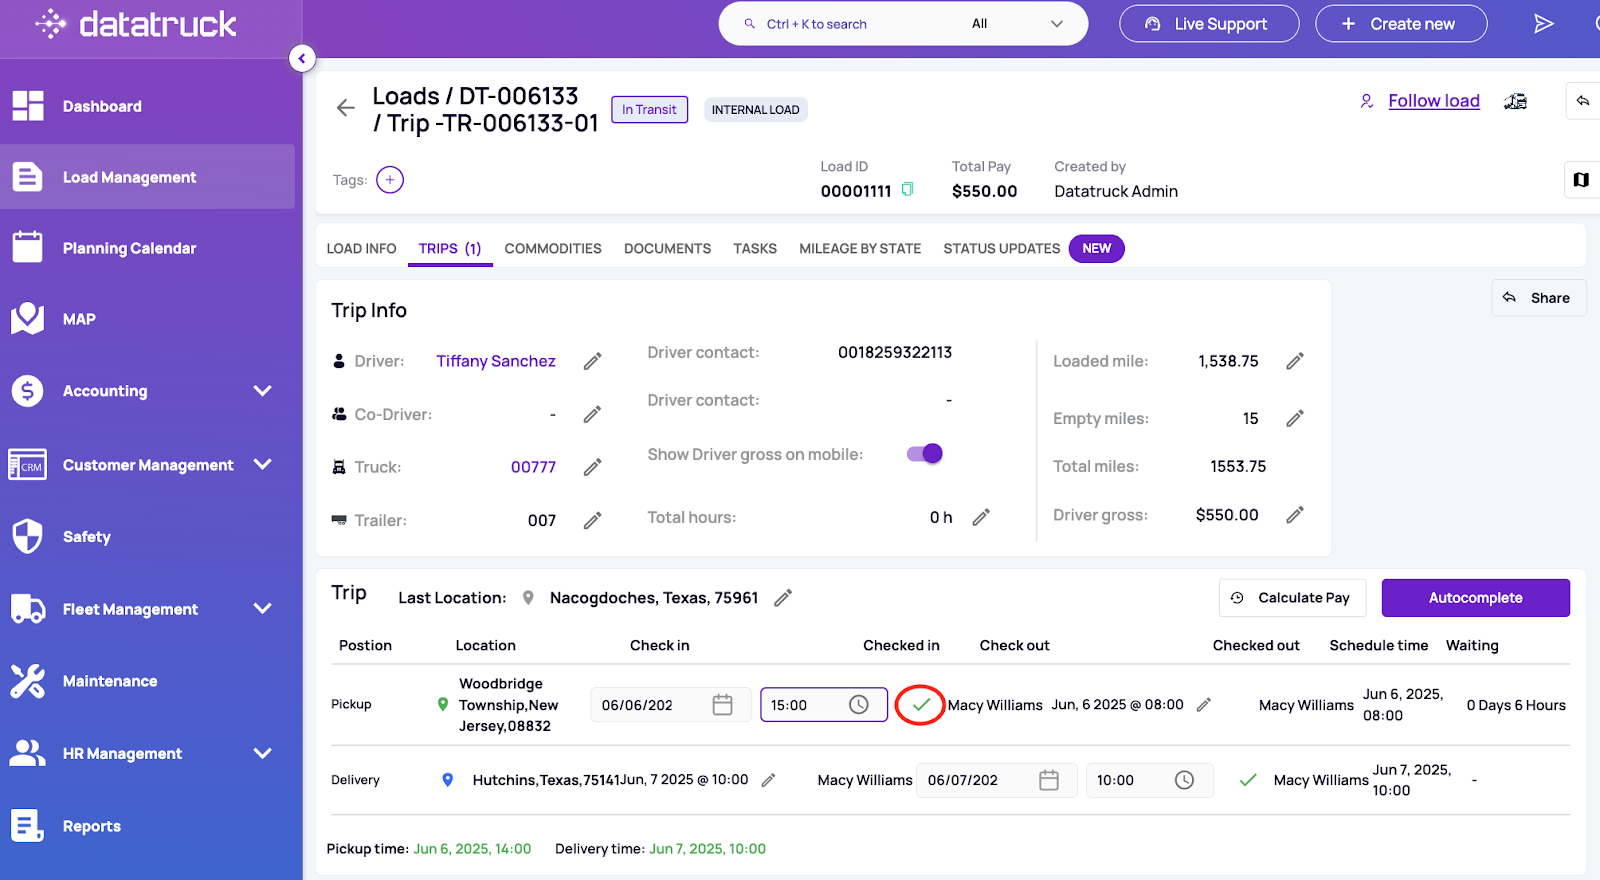
Task: Edit the Driver with pencil icon
Action: [x=593, y=361]
